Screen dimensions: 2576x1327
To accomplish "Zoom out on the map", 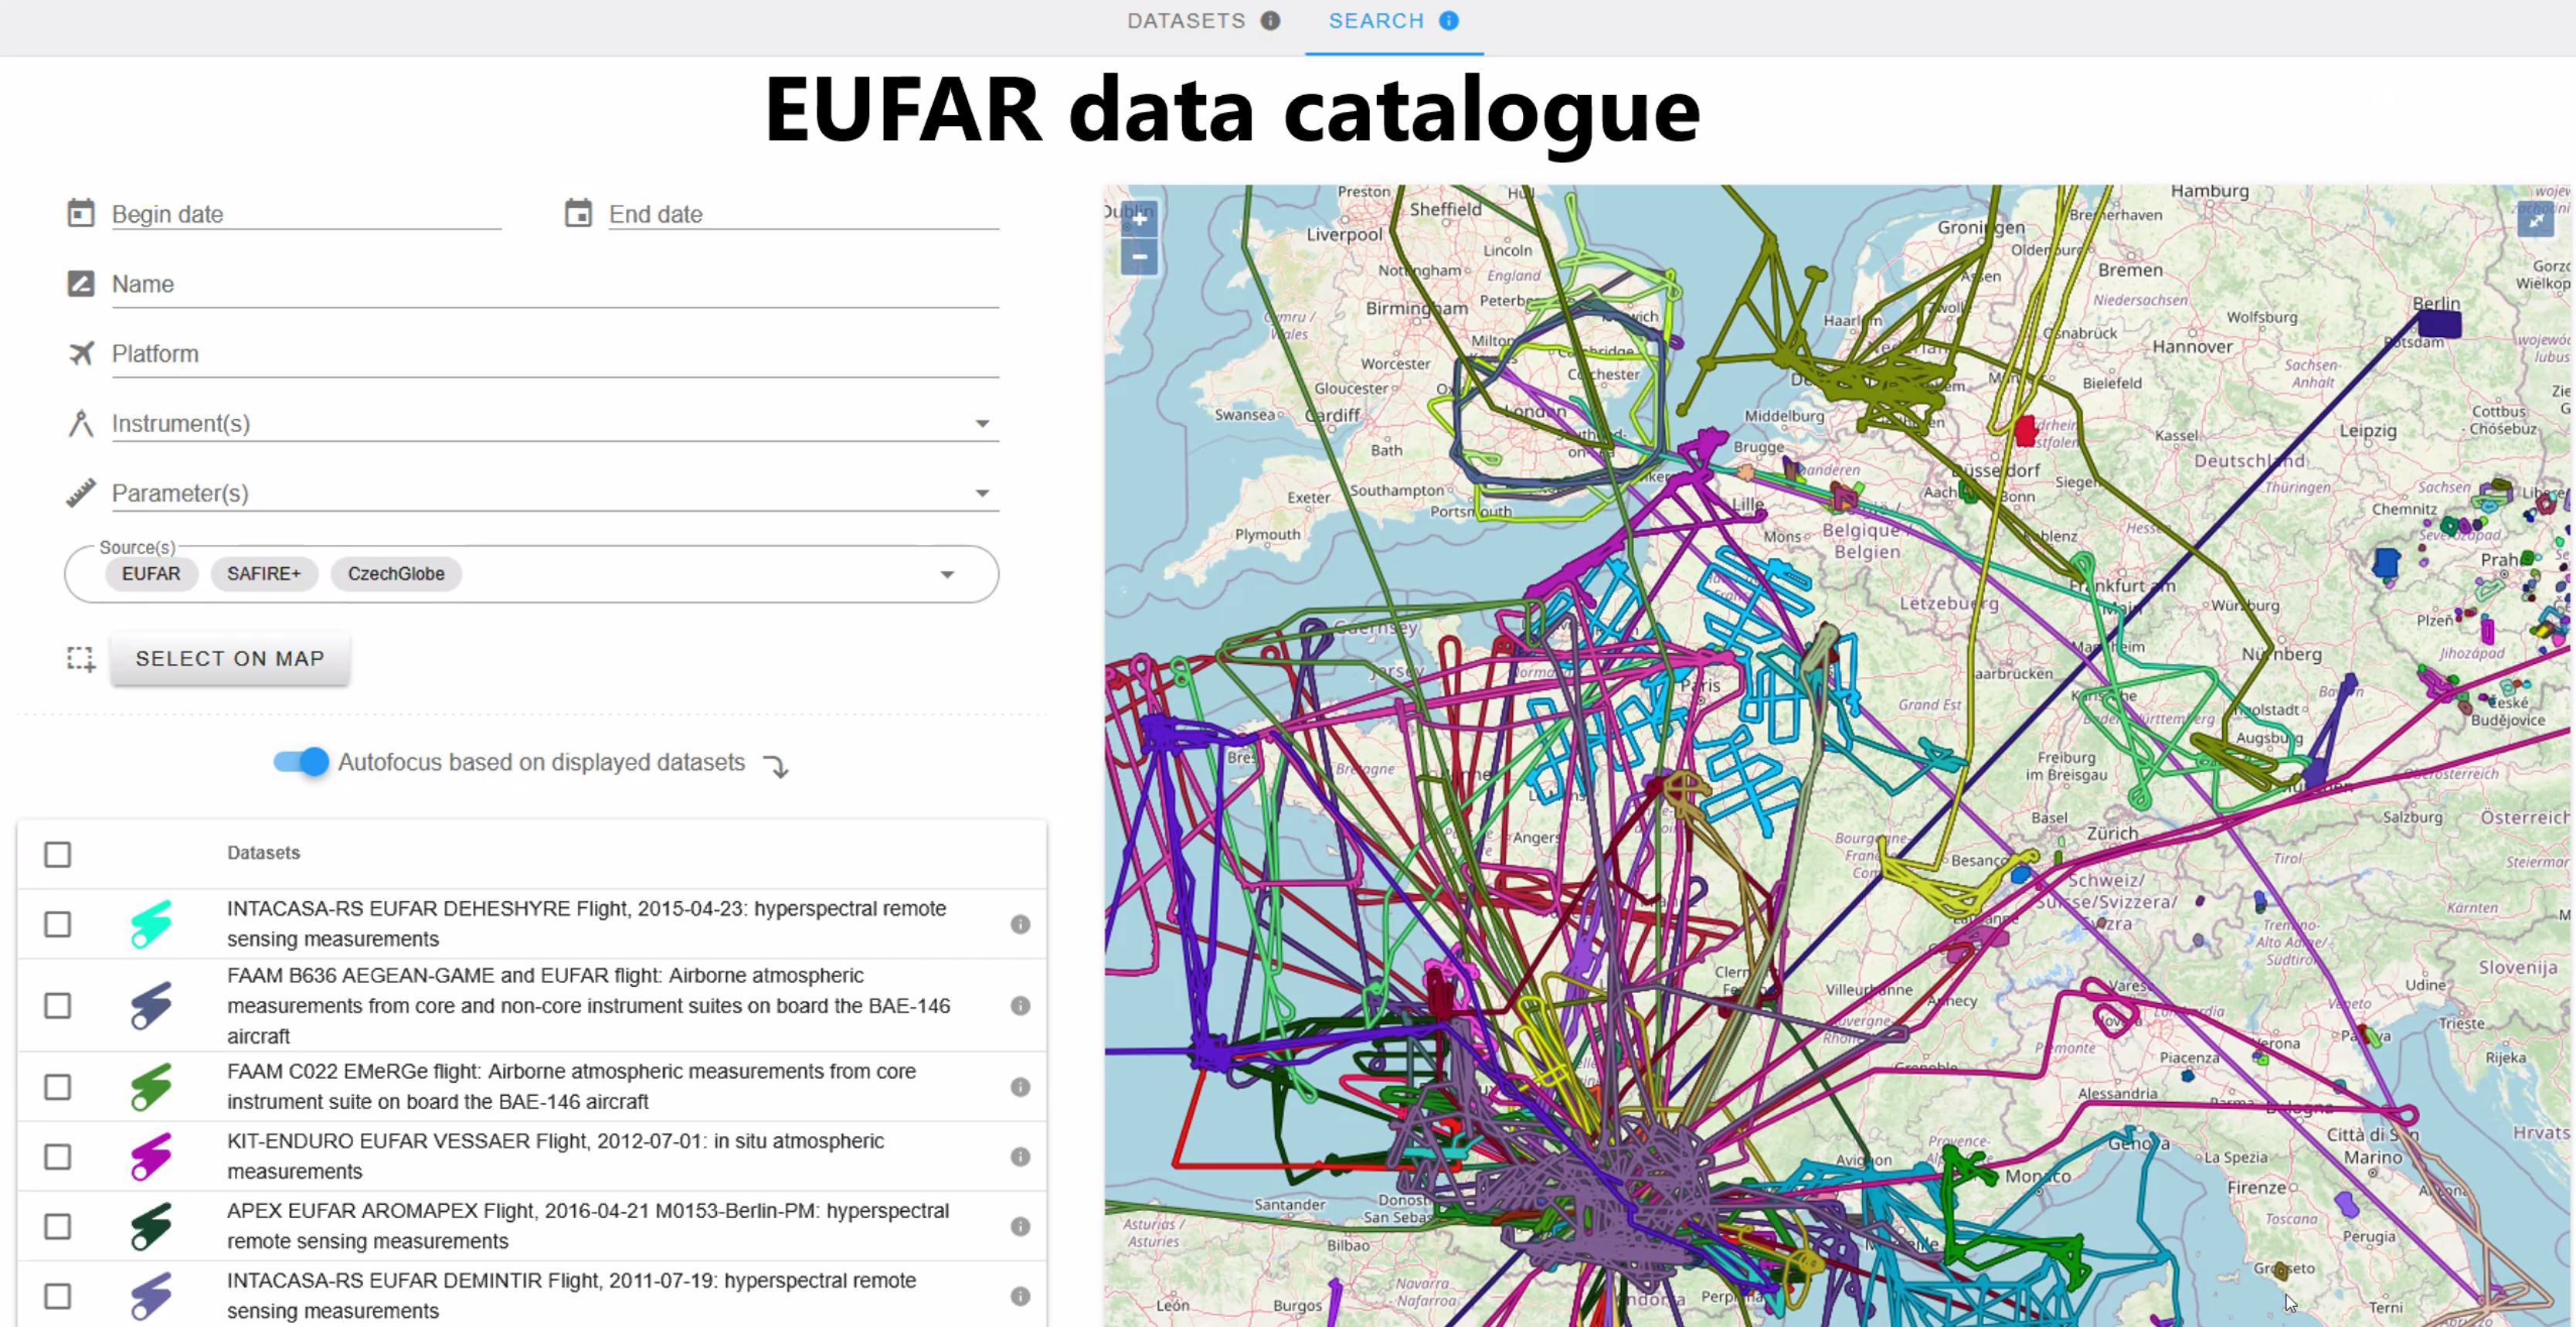I will coord(1139,257).
